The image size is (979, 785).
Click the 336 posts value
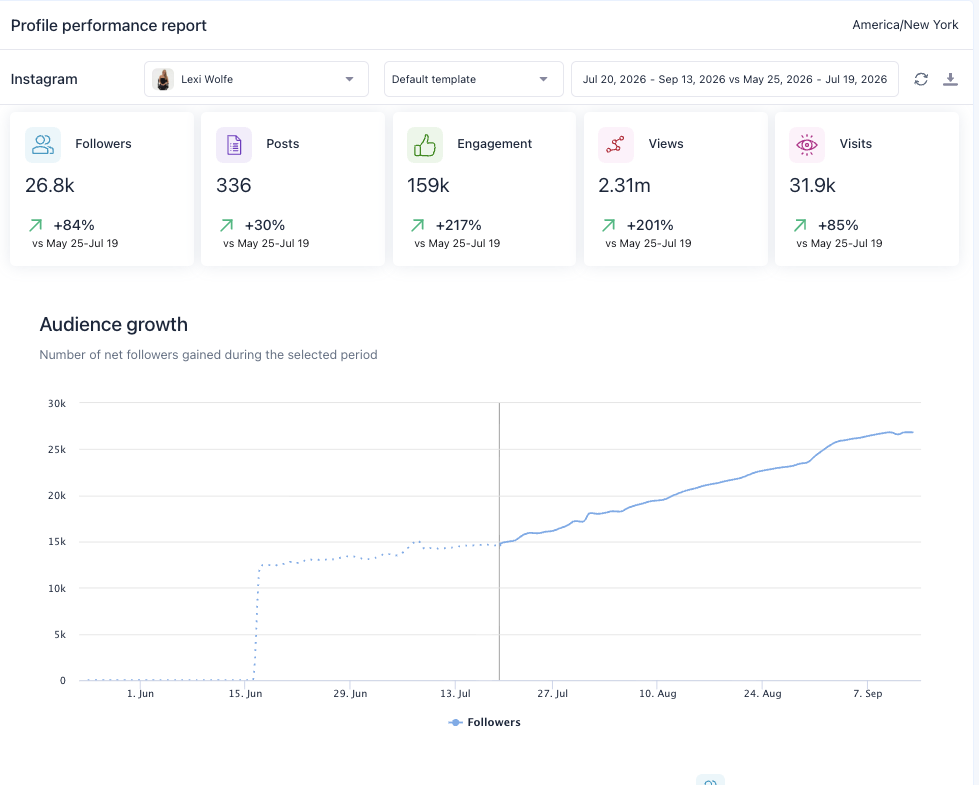click(234, 185)
